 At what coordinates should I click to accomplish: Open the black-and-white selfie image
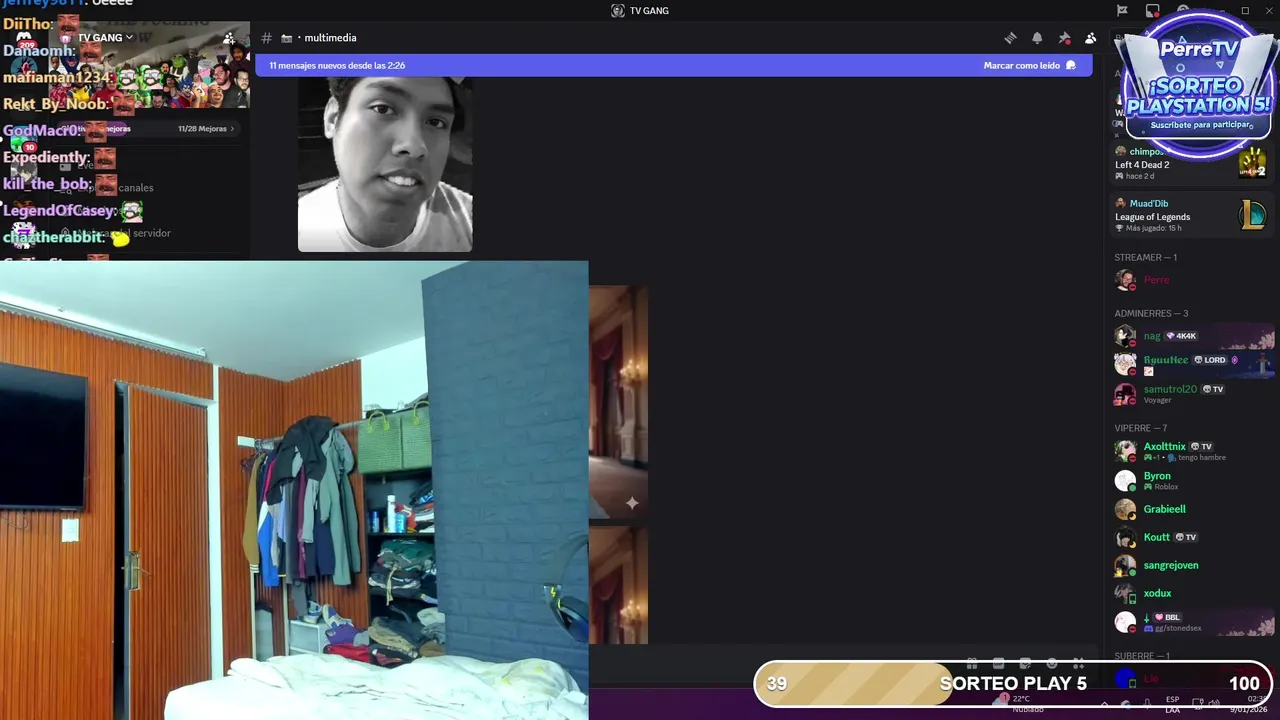point(385,164)
